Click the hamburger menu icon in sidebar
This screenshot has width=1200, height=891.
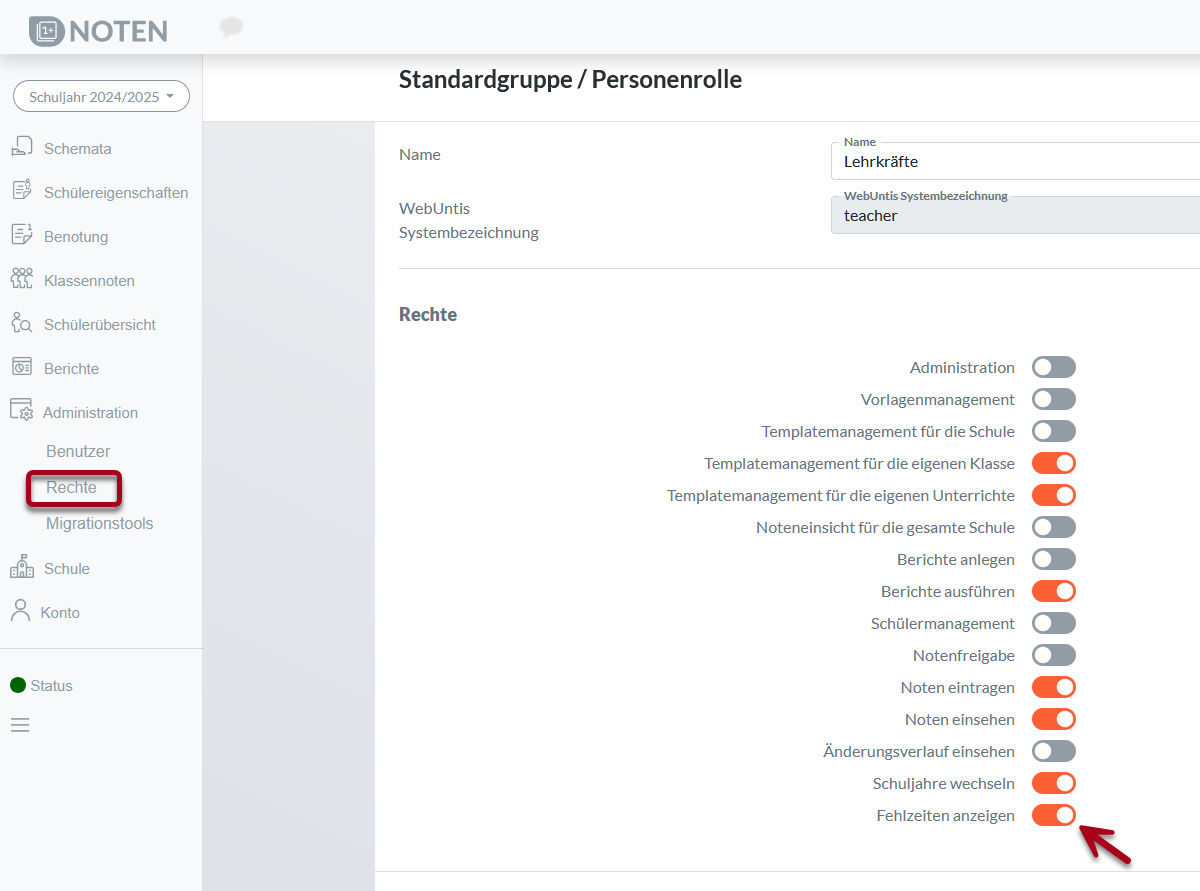[x=20, y=725]
